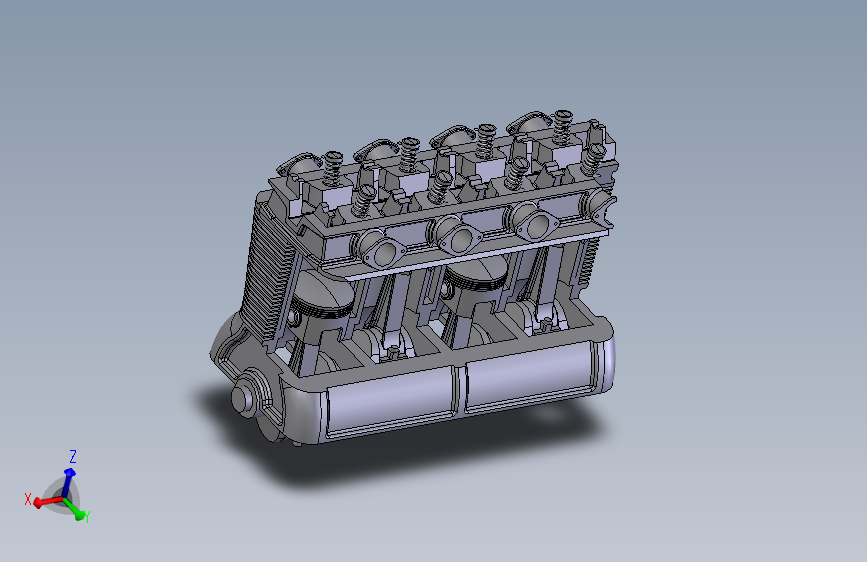This screenshot has height=562, width=867.
Task: Select the finned cylinder wall of engine
Action: [x=268, y=271]
